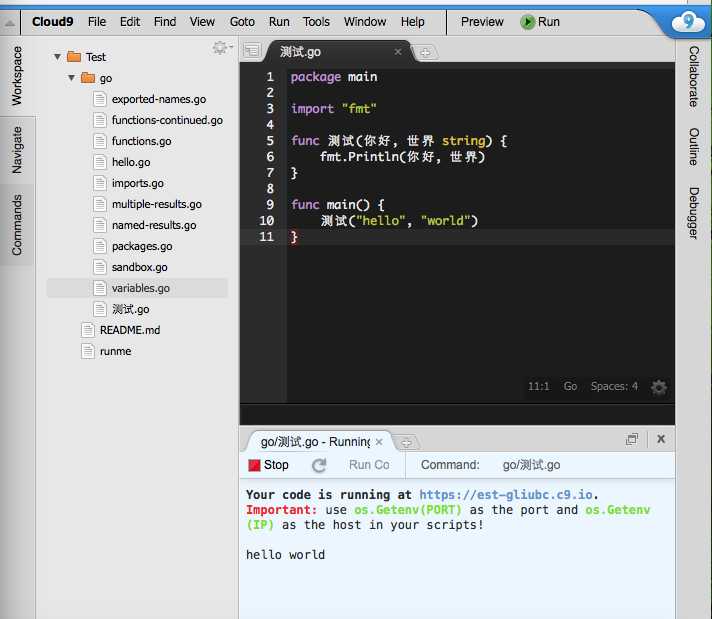Image resolution: width=712 pixels, height=619 pixels.
Task: Open the Debugger side panel
Action: pos(693,213)
